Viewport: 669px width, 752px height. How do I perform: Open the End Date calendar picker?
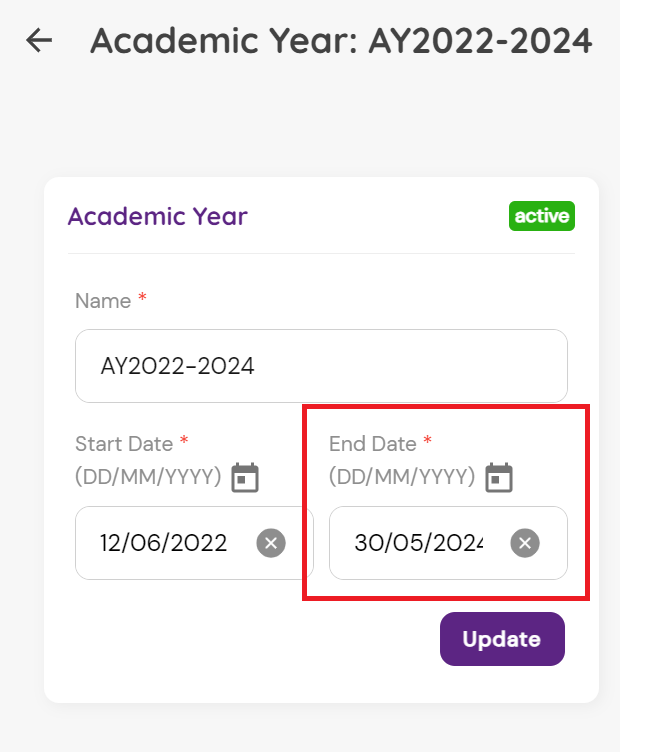[x=499, y=478]
